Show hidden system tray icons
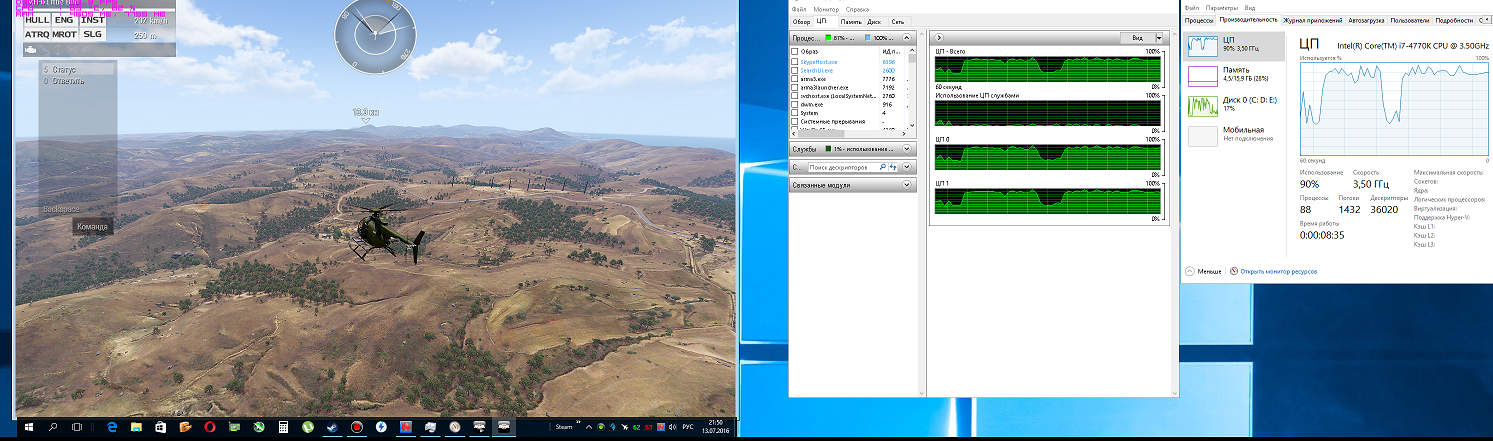Viewport: 1493px width, 441px height. coord(589,427)
